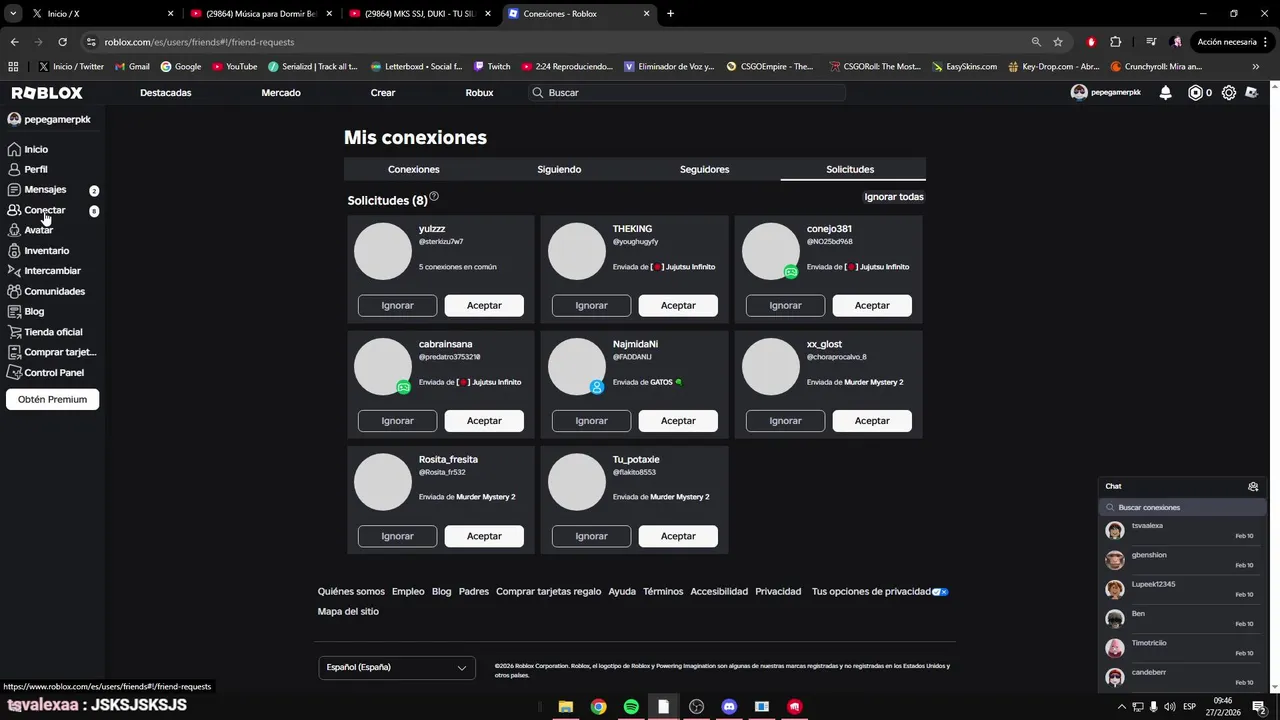Open the Chrome apps grid icon
Screen dimensions: 1280x720
click(13, 66)
